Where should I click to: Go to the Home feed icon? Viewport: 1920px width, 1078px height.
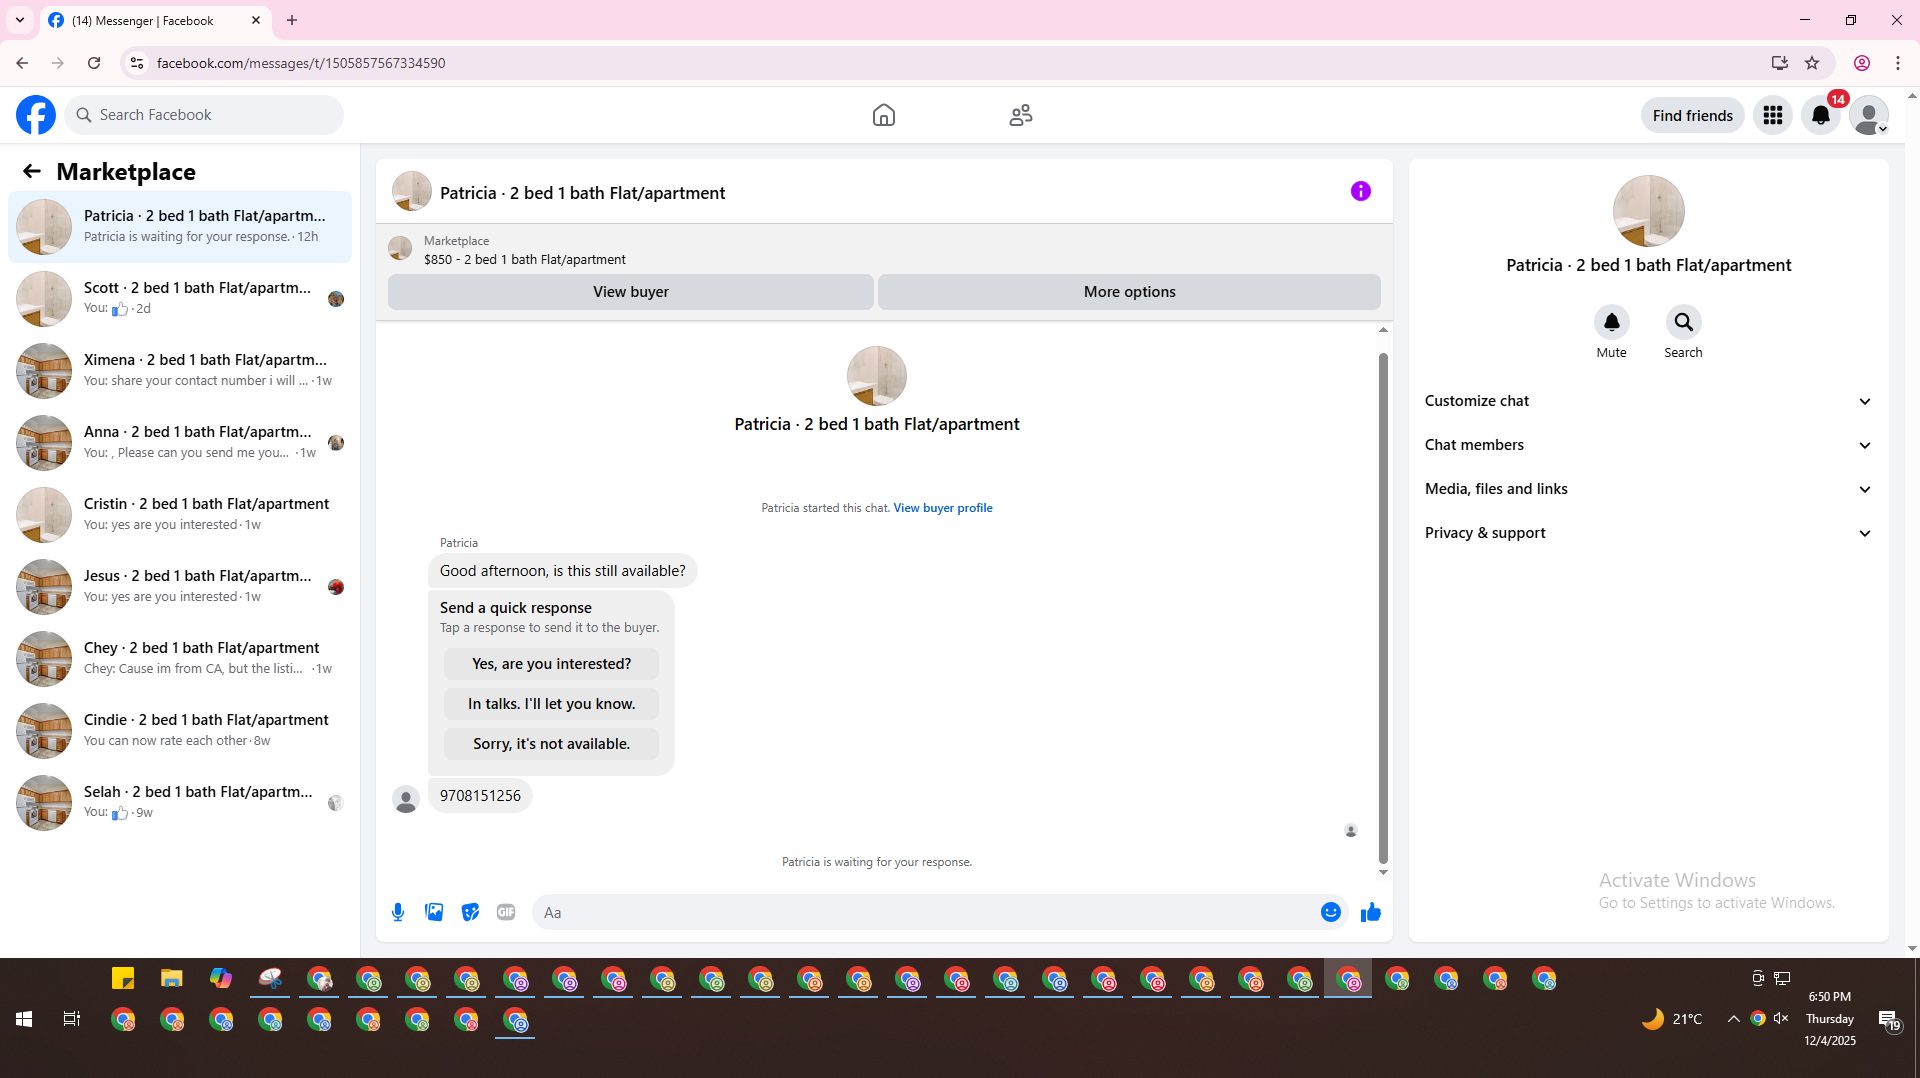(883, 115)
